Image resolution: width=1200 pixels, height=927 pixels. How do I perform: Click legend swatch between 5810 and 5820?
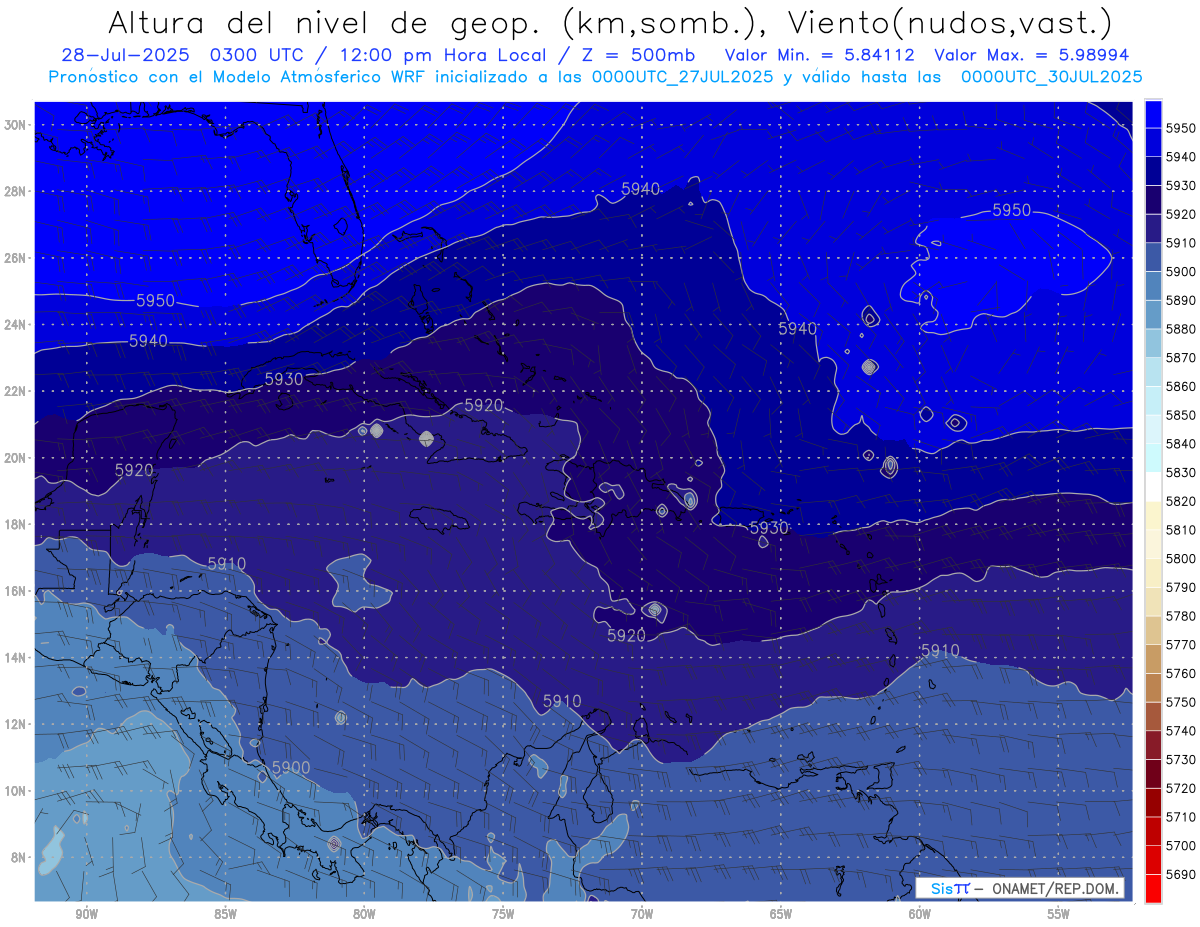tap(1153, 516)
